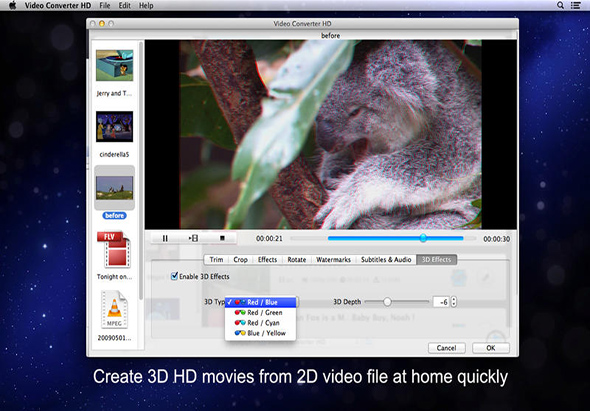Open the Edit menu
This screenshot has height=411, width=590.
pos(125,5)
